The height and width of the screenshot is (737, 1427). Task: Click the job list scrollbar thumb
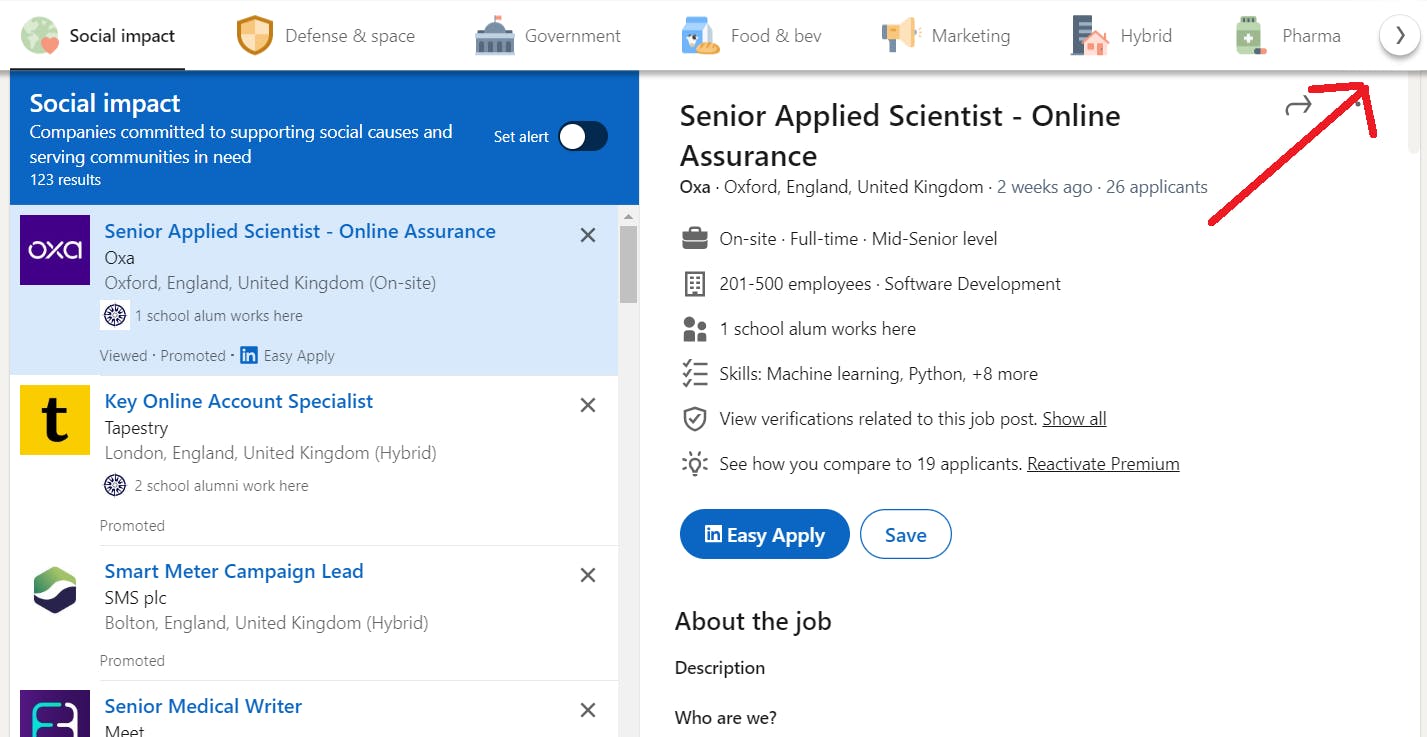click(x=628, y=264)
